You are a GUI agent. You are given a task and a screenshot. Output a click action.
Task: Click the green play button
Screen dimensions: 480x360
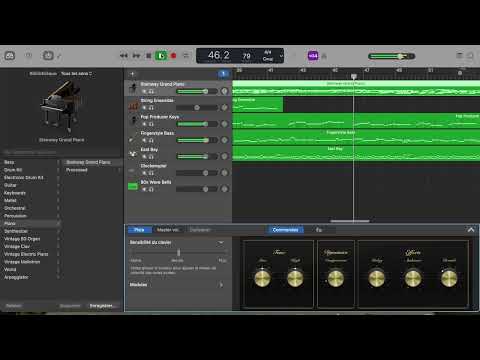tap(161, 56)
